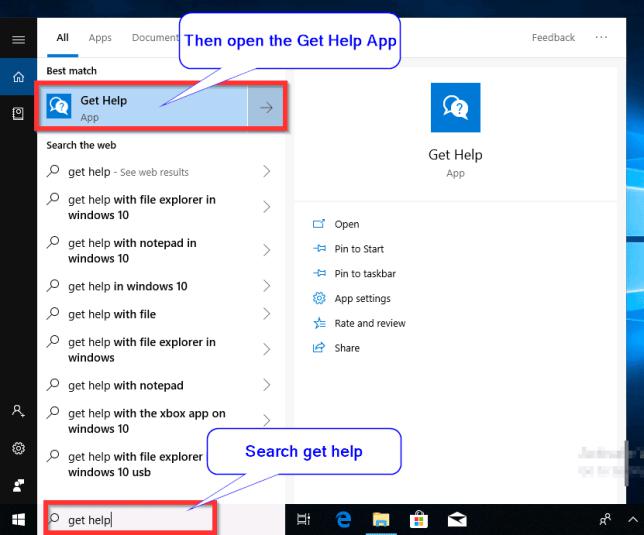Image resolution: width=644 pixels, height=535 pixels.
Task: Click the search box containing 'get help'
Action: 130,519
